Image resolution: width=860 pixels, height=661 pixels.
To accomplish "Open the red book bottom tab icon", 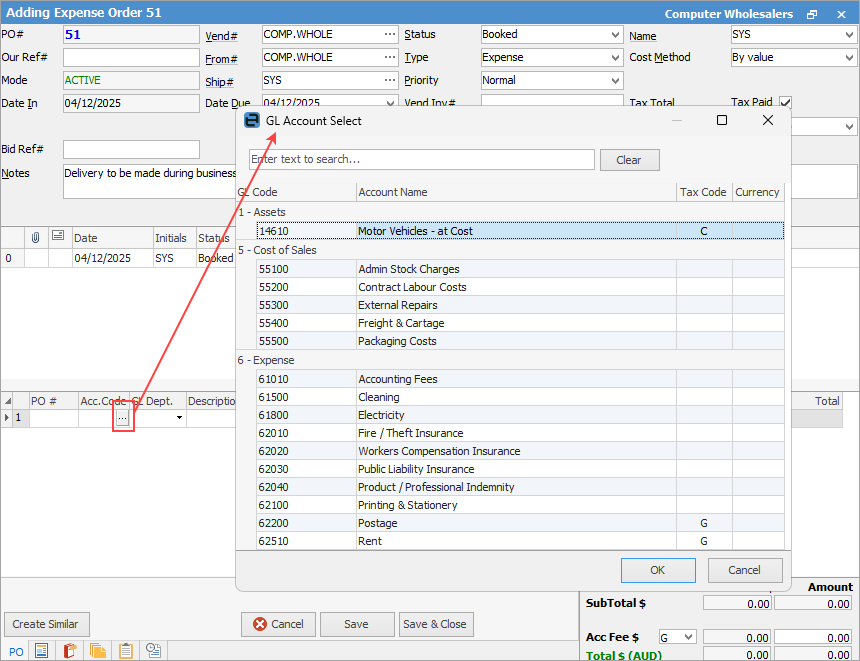I will click(70, 651).
